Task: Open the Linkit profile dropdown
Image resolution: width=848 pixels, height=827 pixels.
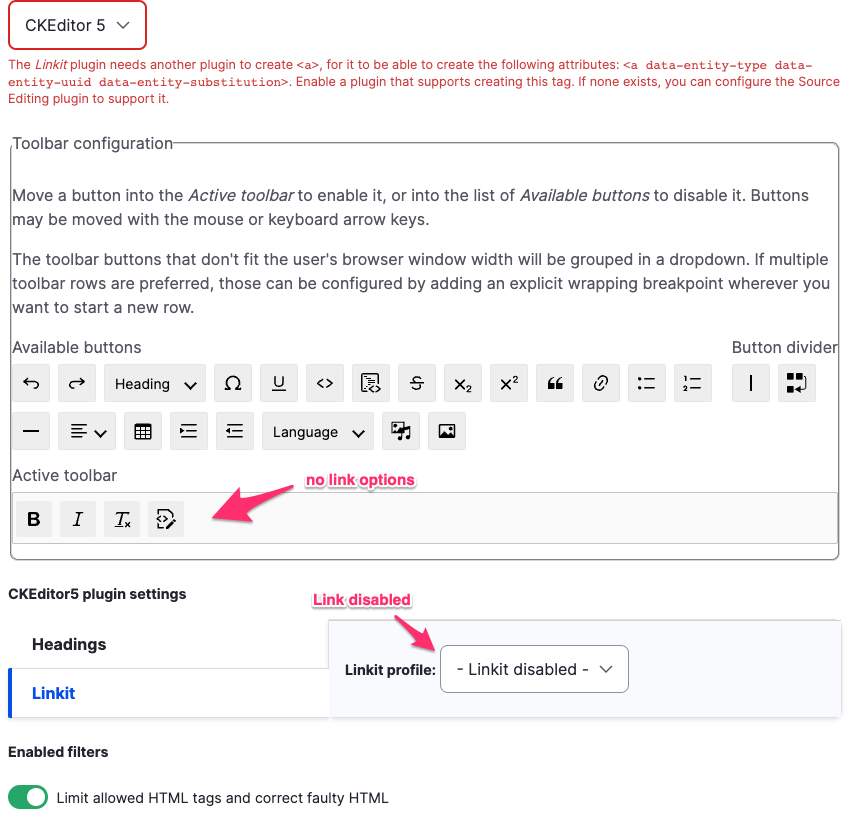Action: [534, 669]
